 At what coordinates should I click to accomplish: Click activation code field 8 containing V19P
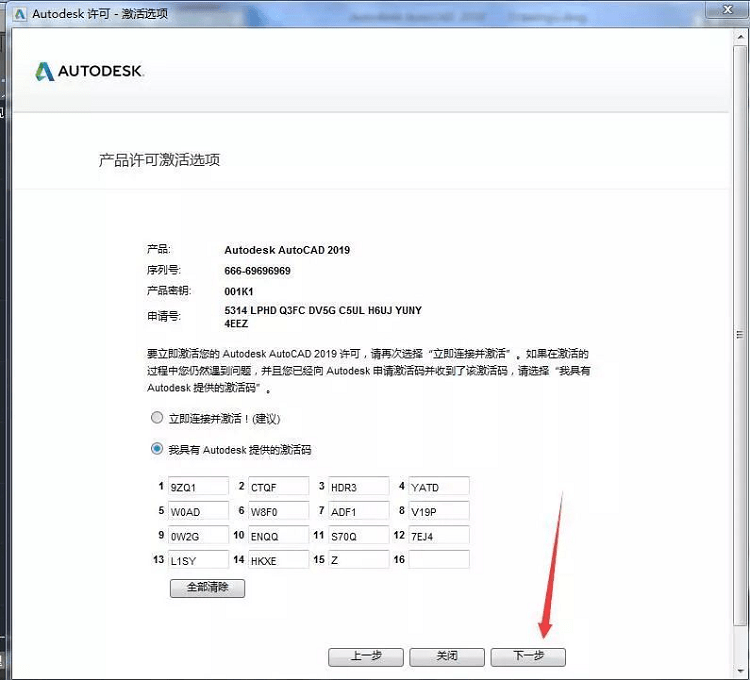point(439,511)
